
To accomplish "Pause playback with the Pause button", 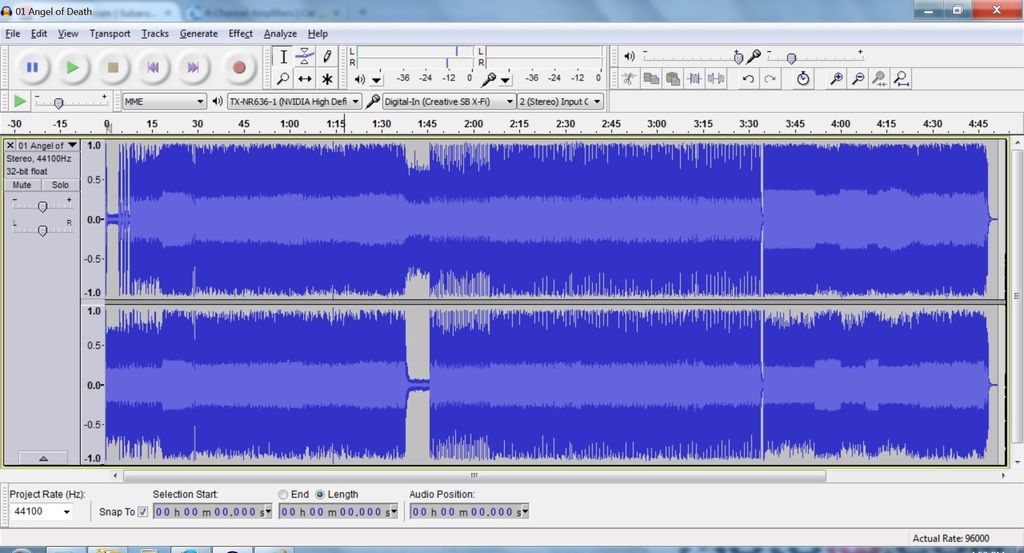I will tap(32, 68).
